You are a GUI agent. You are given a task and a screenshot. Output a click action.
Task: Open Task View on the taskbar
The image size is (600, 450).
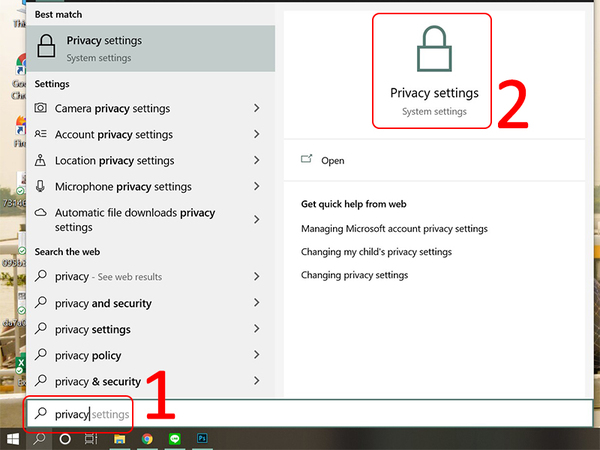tap(91, 439)
